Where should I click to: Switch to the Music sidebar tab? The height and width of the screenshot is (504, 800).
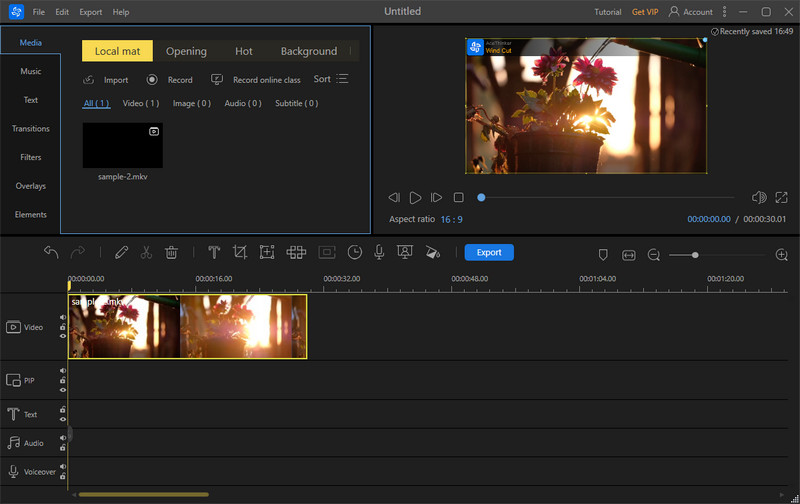point(31,71)
